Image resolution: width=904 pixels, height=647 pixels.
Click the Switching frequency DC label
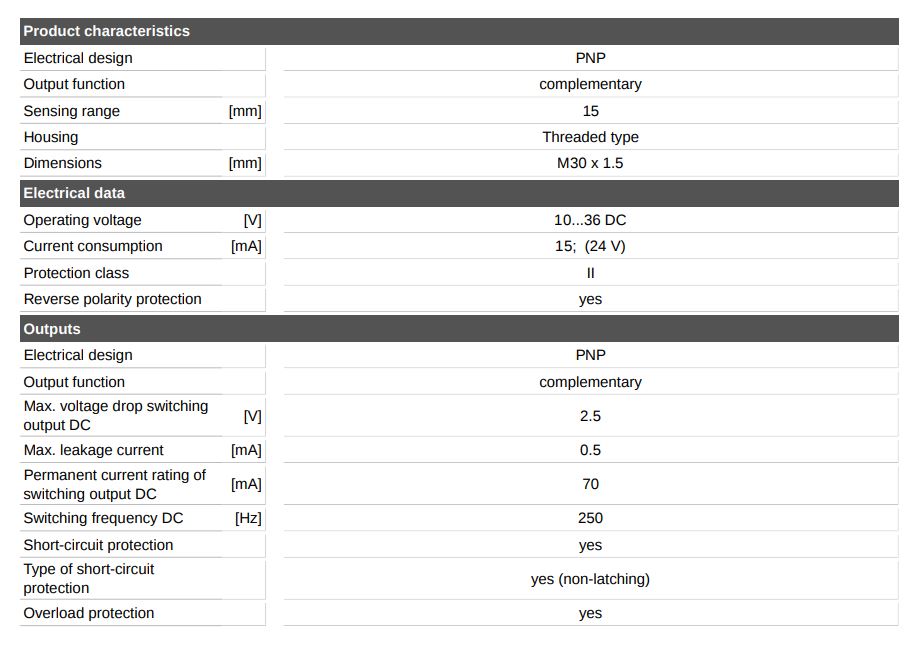pyautogui.click(x=103, y=518)
